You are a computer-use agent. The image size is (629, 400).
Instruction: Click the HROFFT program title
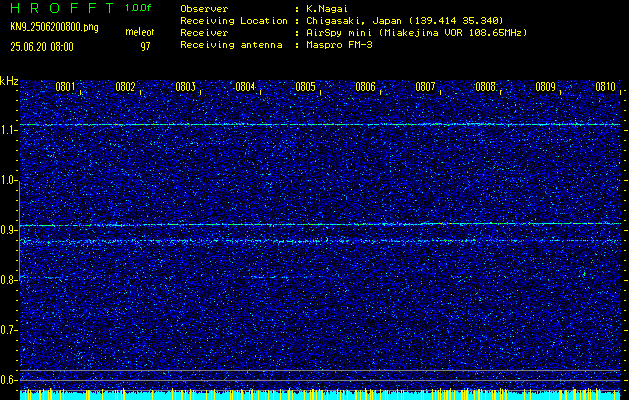tap(62, 8)
